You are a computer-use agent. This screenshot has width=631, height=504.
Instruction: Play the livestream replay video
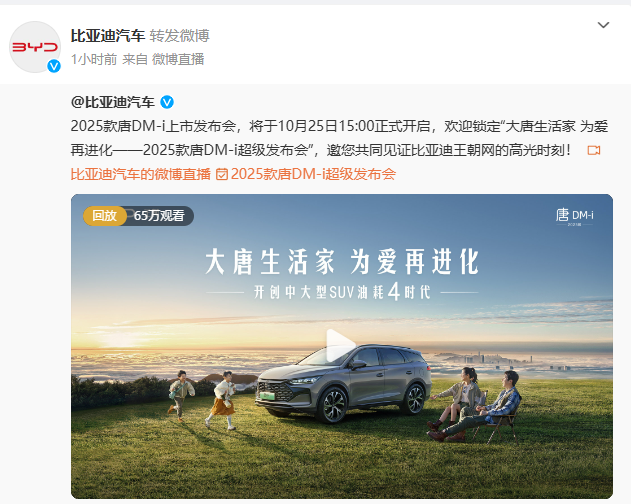click(x=341, y=345)
